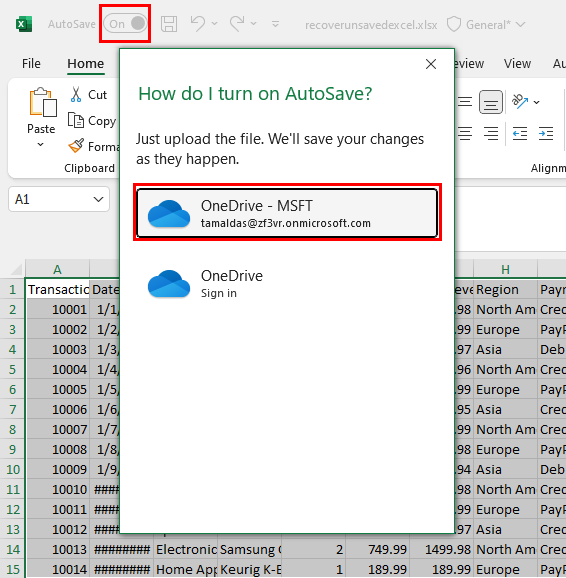The image size is (566, 578).
Task: Click the Save floppy disk icon
Action: [169, 24]
